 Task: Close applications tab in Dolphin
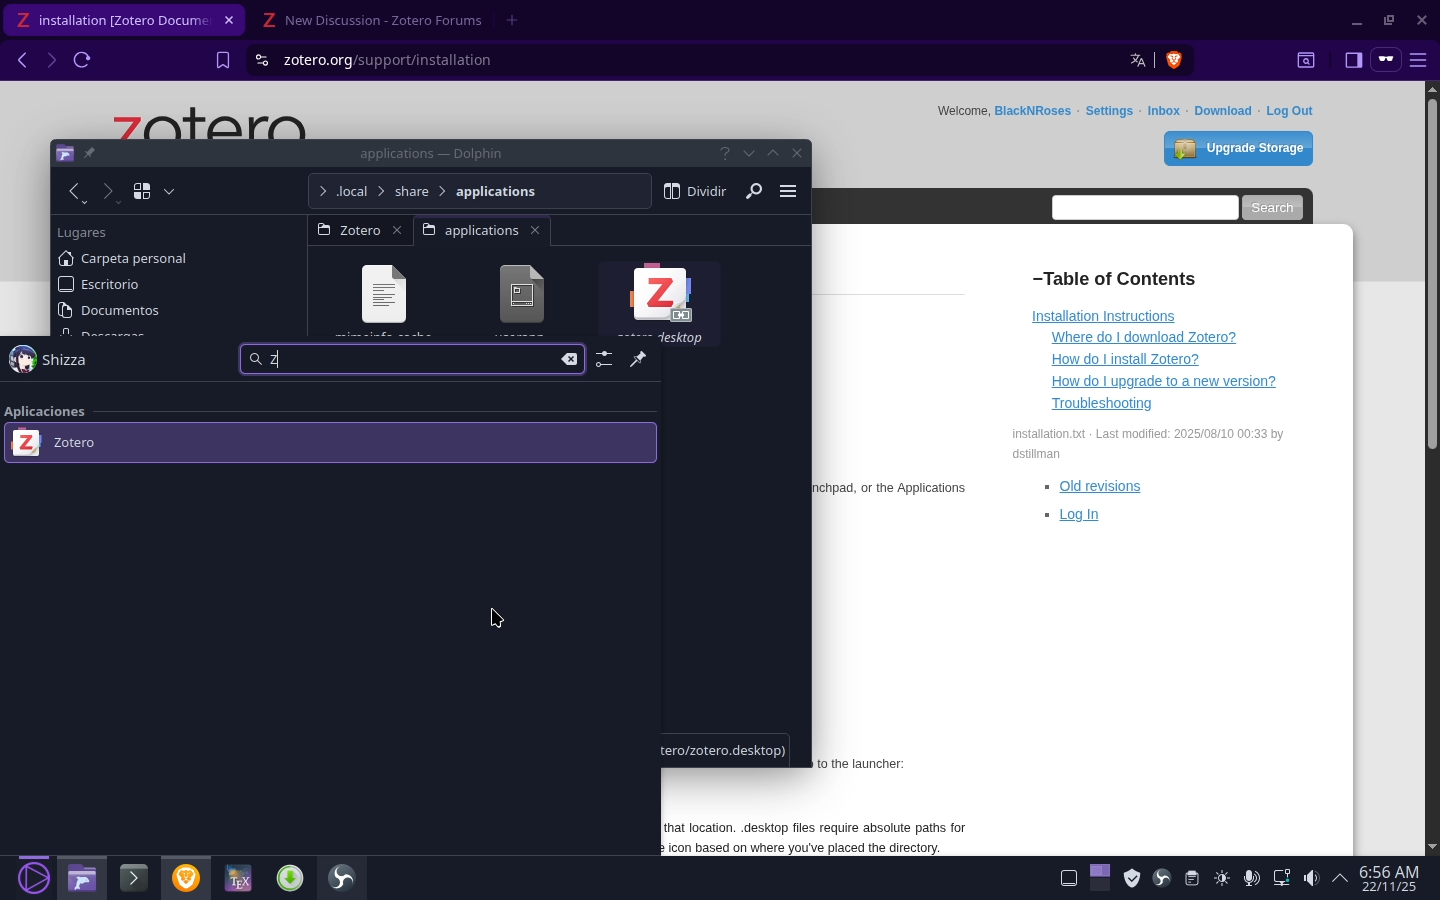[536, 231]
